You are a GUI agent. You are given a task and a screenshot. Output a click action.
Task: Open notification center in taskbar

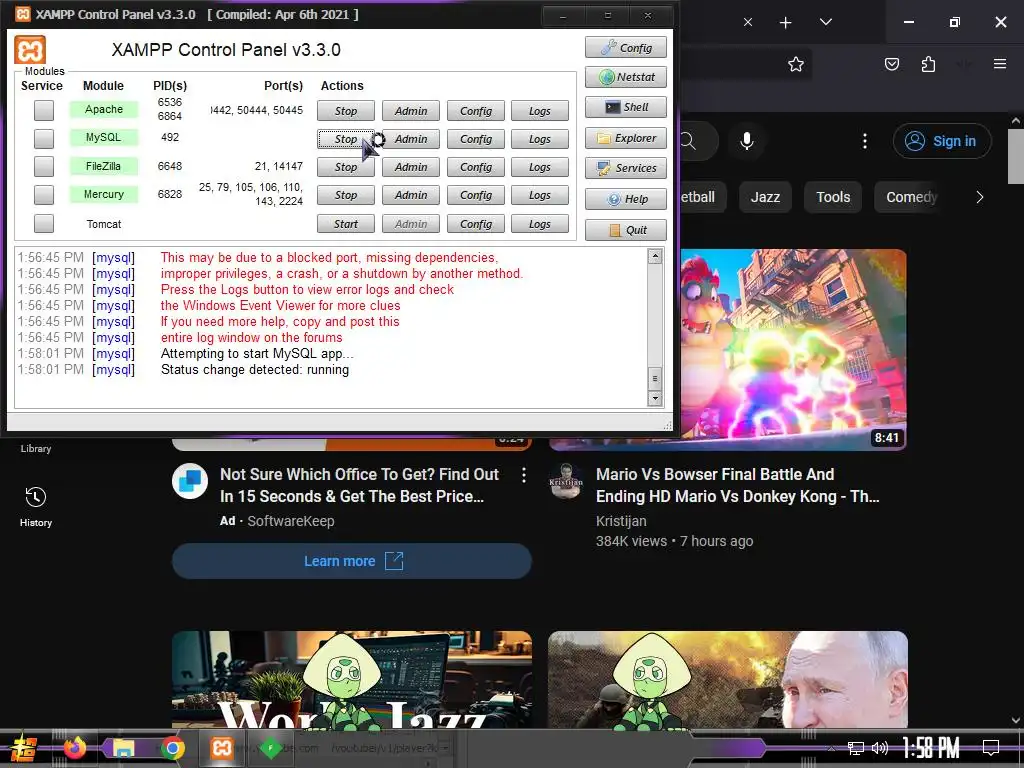(991, 747)
